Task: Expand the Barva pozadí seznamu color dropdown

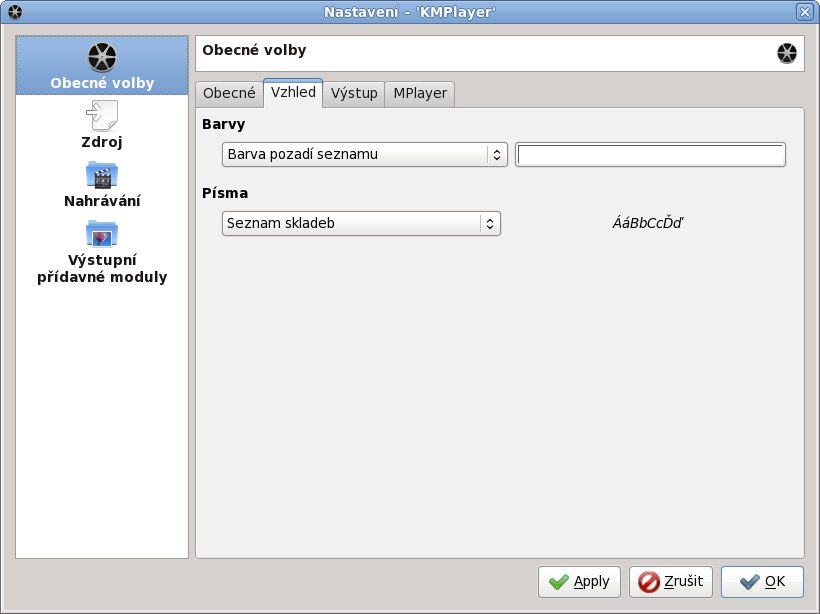Action: coord(364,154)
